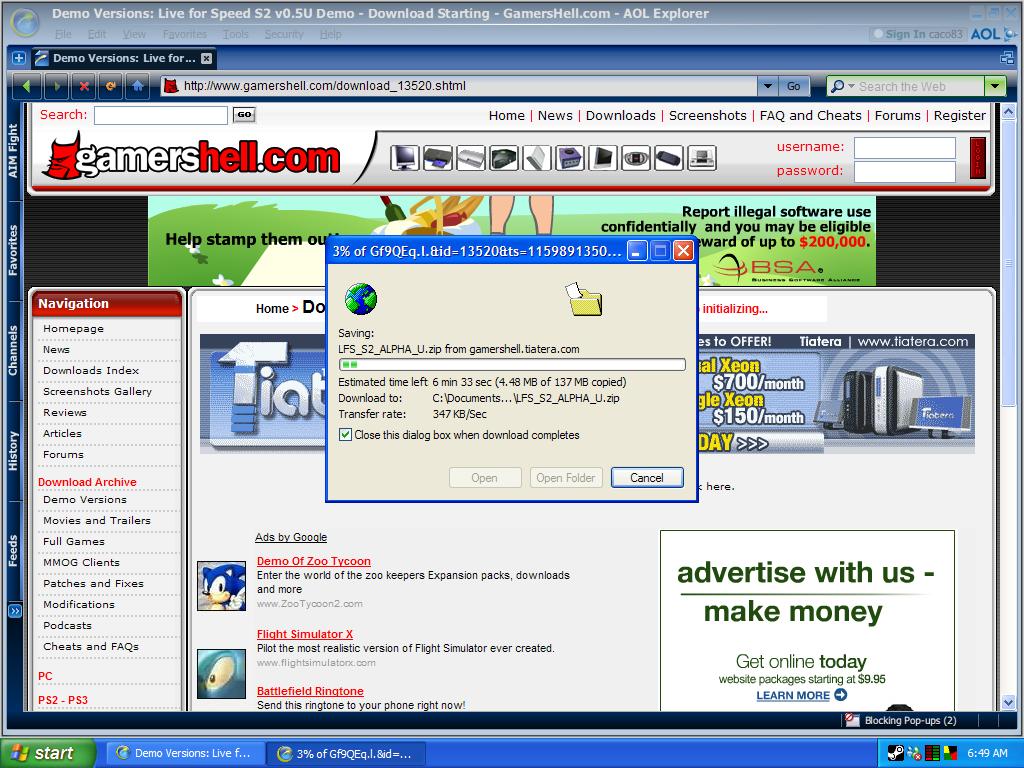Click the orange Refresh button

click(111, 86)
